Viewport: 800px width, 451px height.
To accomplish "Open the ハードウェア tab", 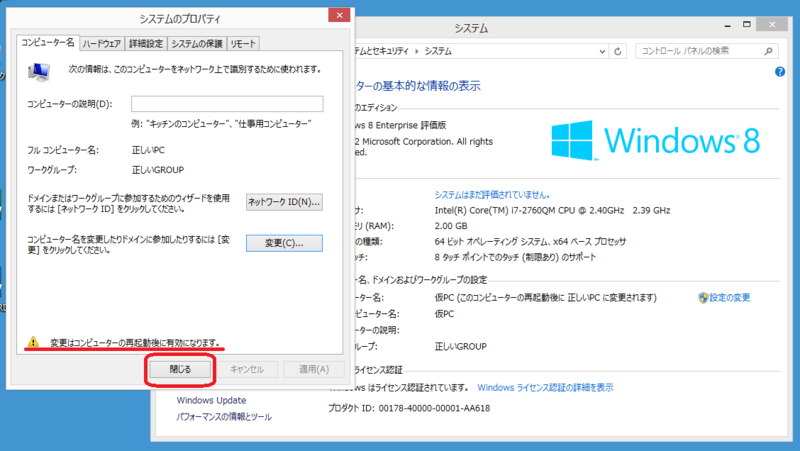I will (102, 44).
